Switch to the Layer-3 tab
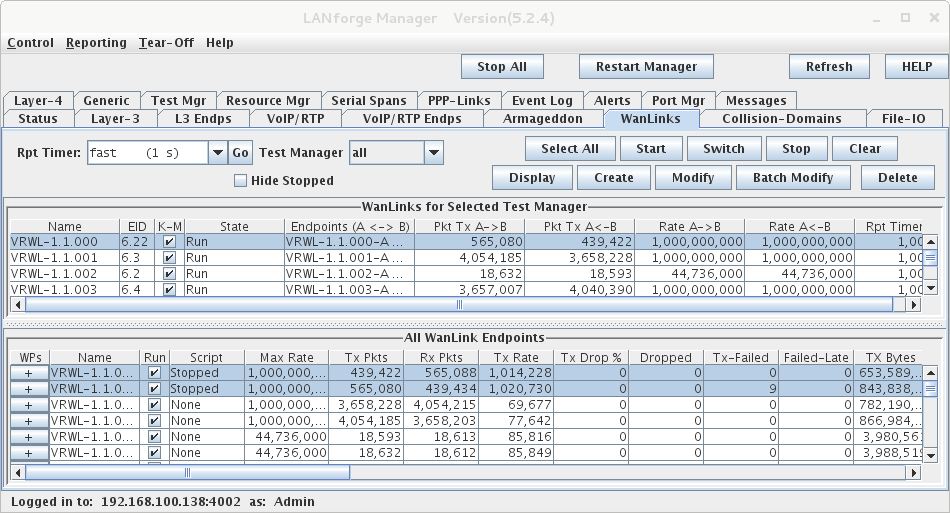 coord(115,119)
